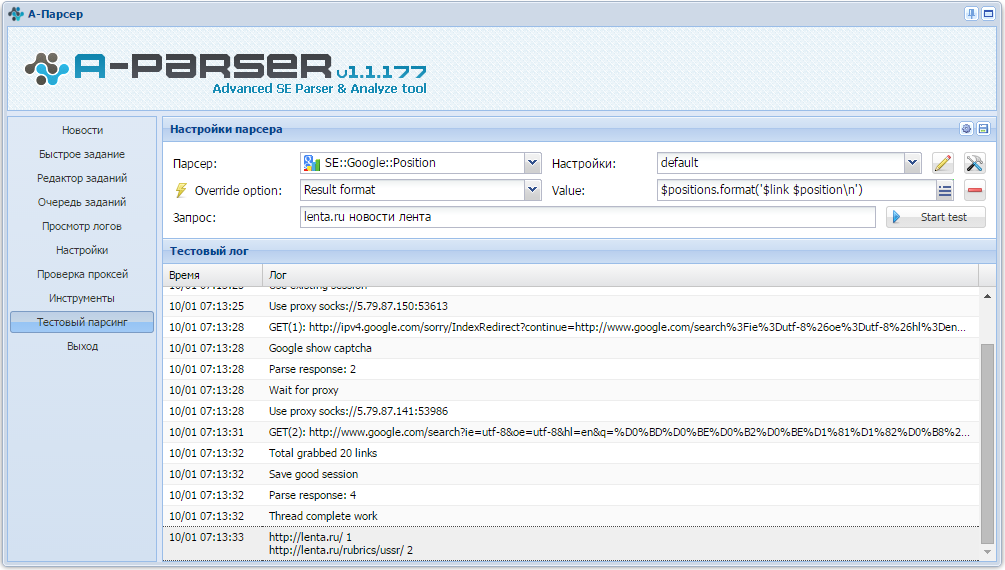Click the pencil edit settings icon

pyautogui.click(x=942, y=163)
